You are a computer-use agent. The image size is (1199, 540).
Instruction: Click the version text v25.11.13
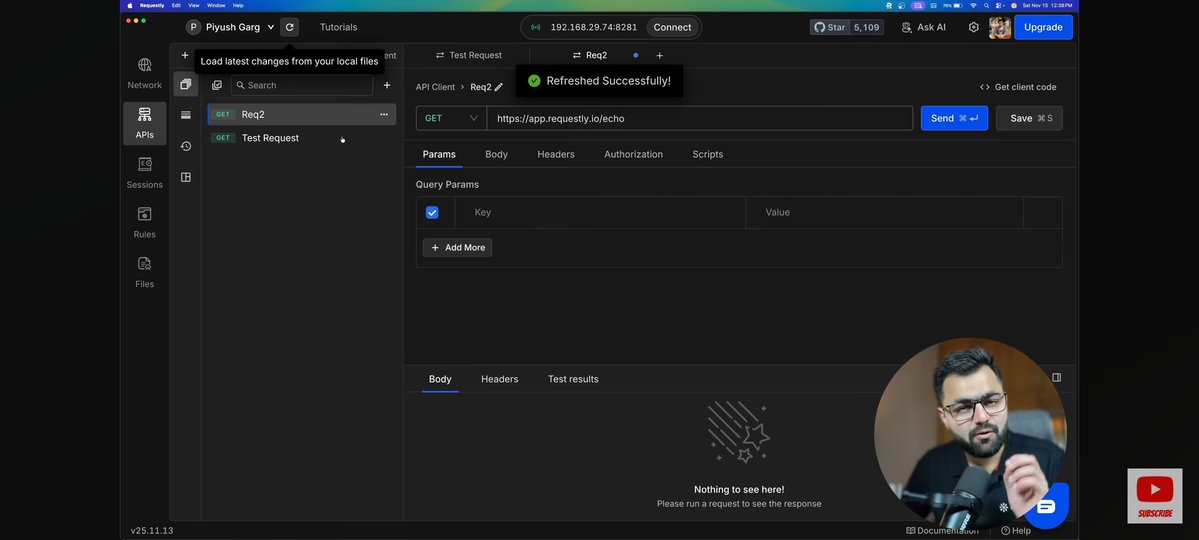(x=151, y=530)
